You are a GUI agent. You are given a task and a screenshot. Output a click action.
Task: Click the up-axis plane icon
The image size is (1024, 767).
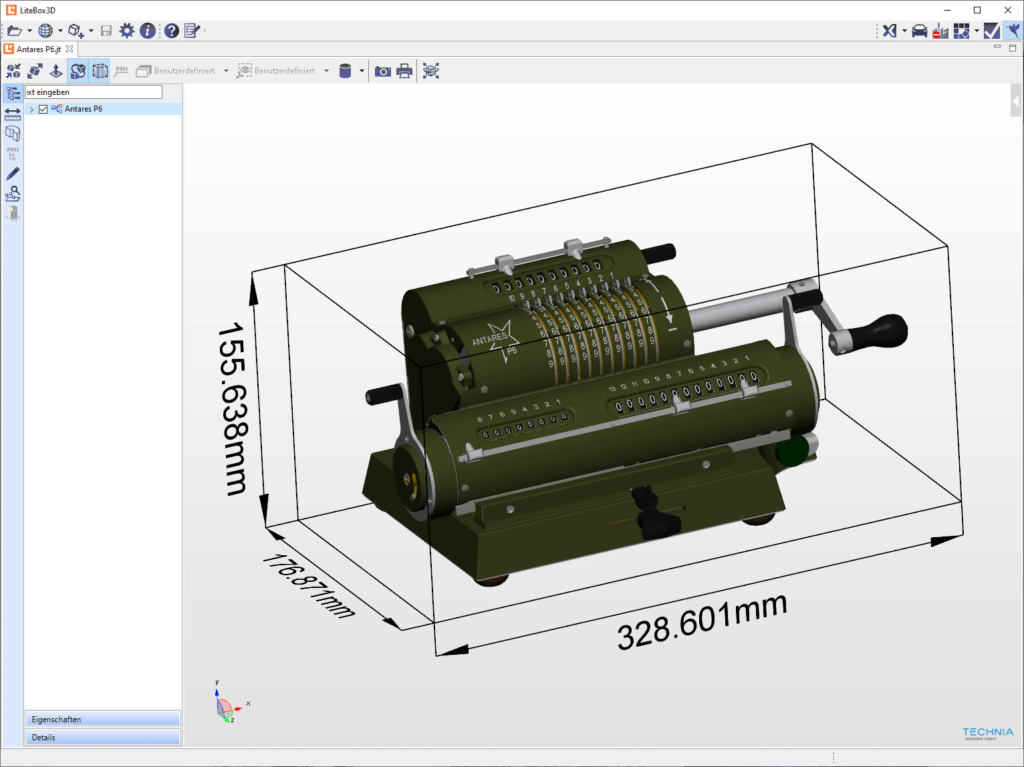tap(56, 71)
